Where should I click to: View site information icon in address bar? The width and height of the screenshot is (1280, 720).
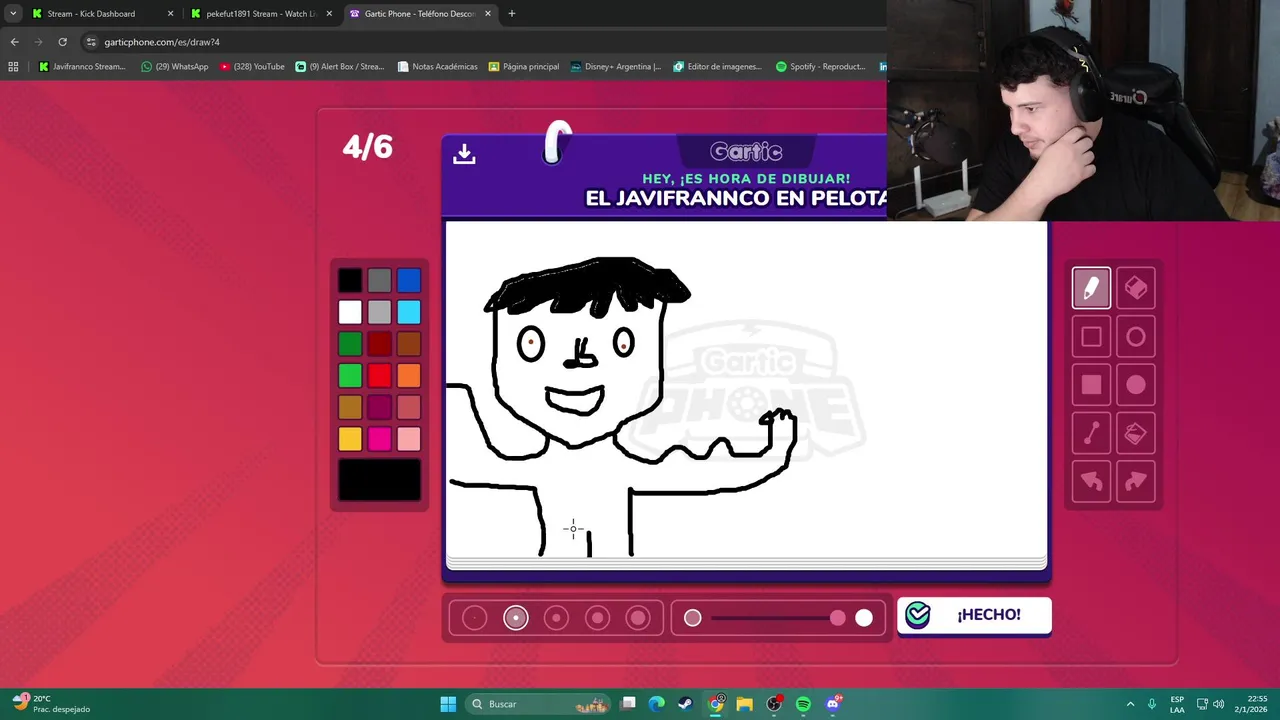91,42
